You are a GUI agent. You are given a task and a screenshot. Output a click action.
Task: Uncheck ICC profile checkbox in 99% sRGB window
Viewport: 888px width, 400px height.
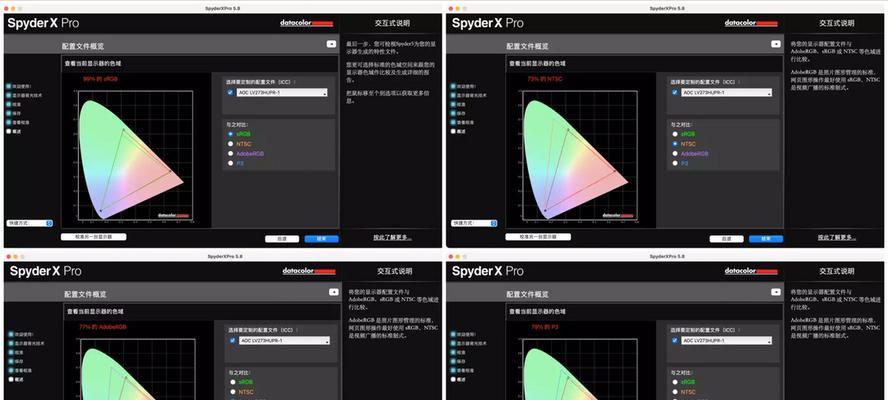(x=230, y=92)
